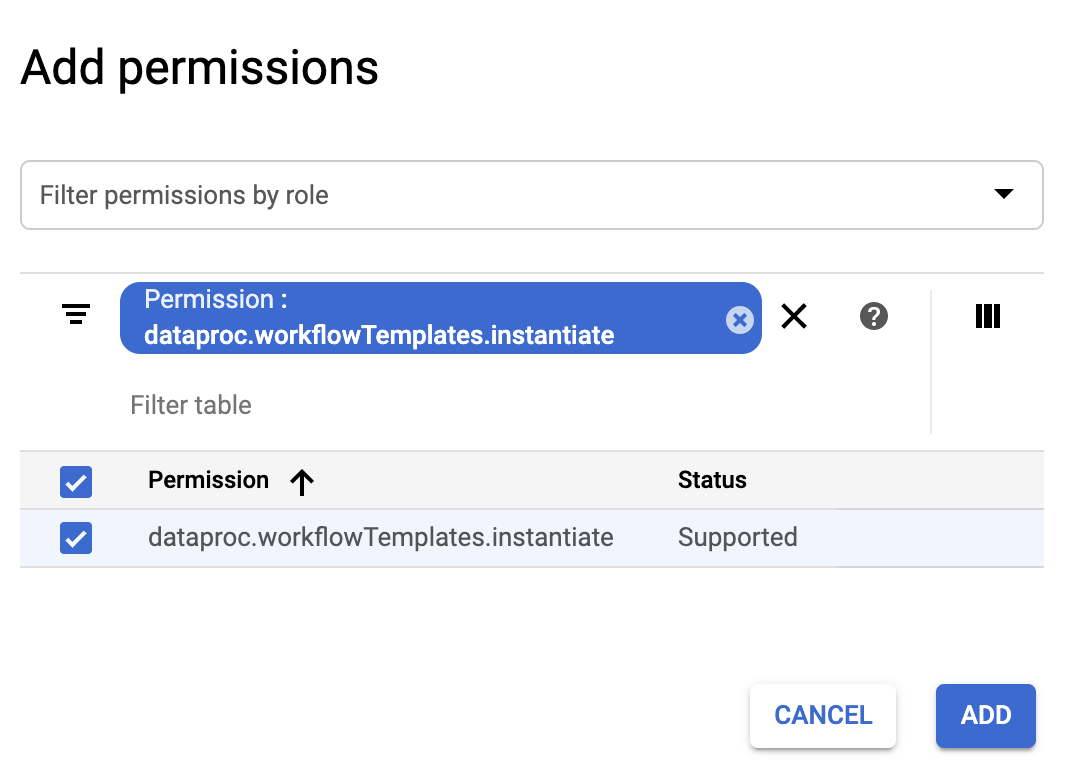Open the column display options icon
Screen dimensions: 1076x770
pos(987,316)
